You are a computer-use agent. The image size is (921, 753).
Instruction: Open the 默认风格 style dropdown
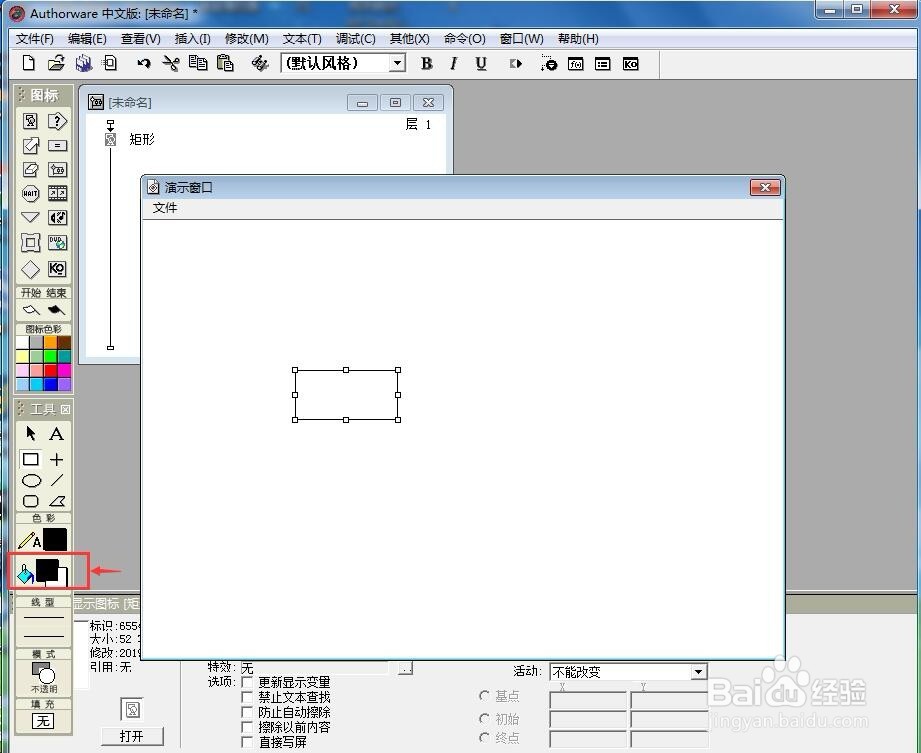pyautogui.click(x=398, y=63)
